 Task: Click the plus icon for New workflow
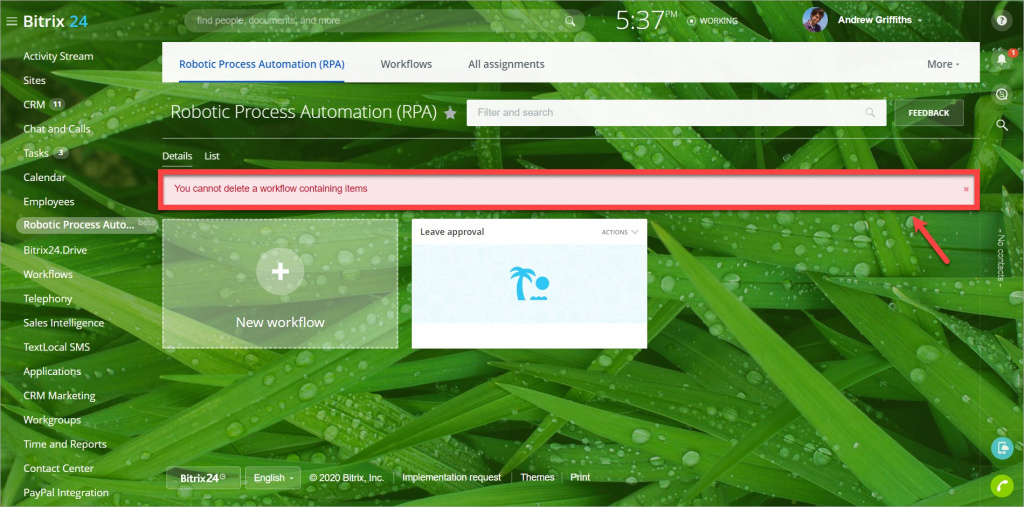coord(280,272)
